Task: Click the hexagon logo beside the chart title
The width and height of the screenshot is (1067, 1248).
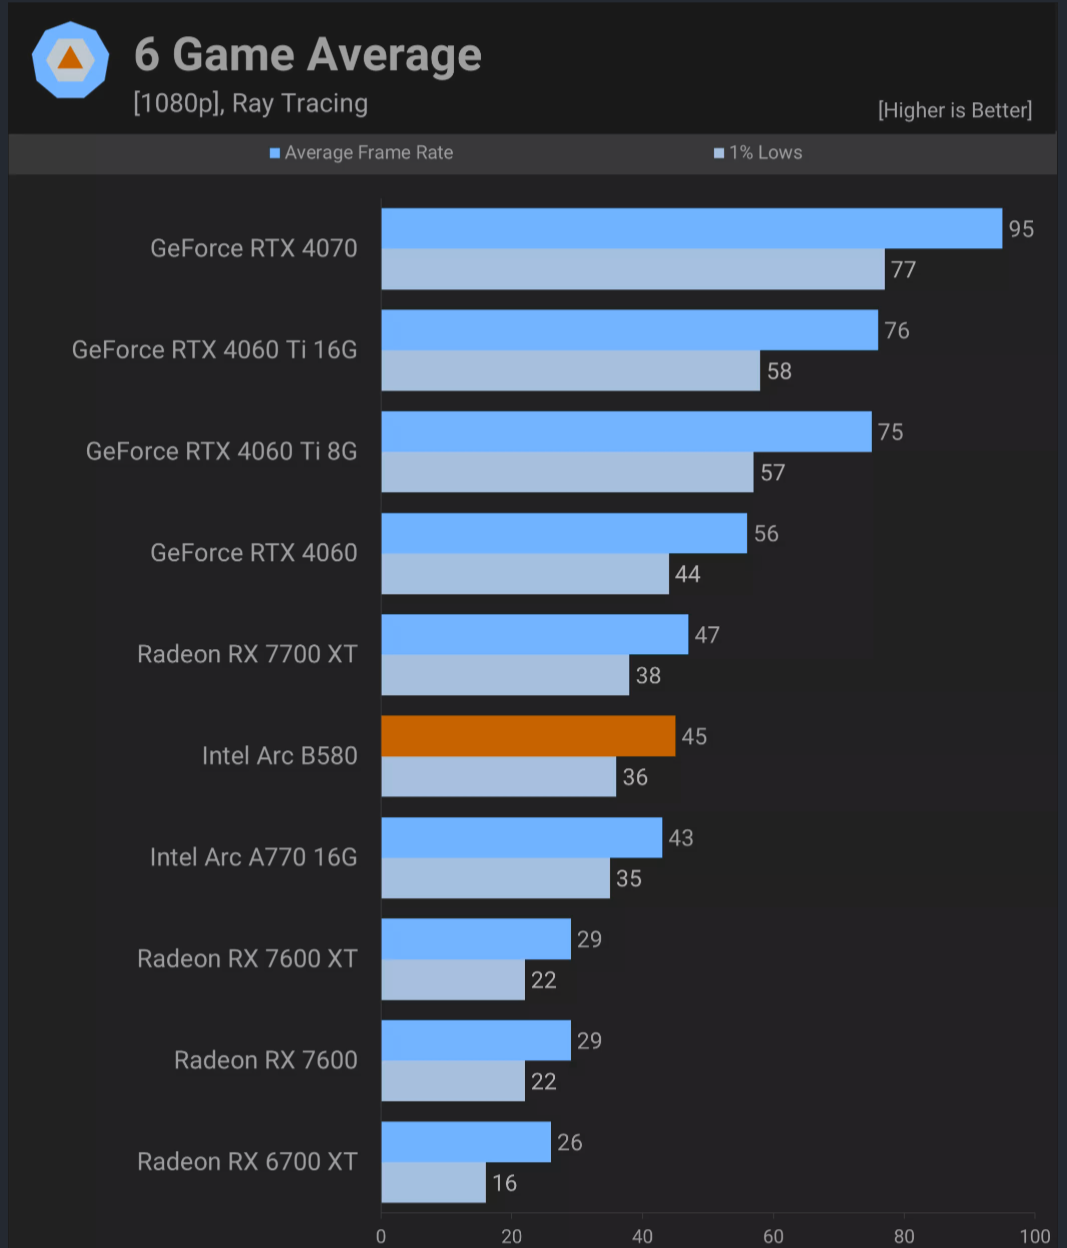Action: (x=70, y=60)
